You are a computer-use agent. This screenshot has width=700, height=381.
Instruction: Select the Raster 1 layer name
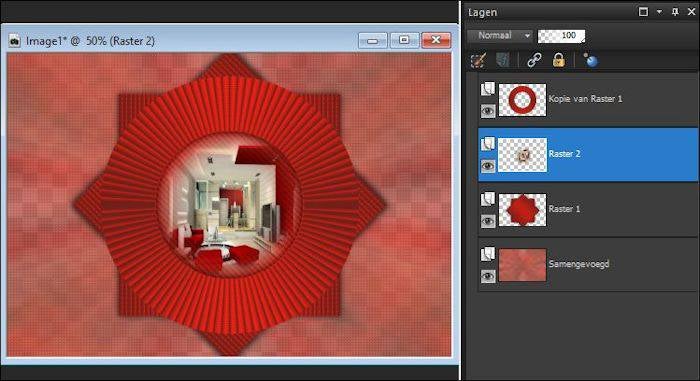click(564, 209)
